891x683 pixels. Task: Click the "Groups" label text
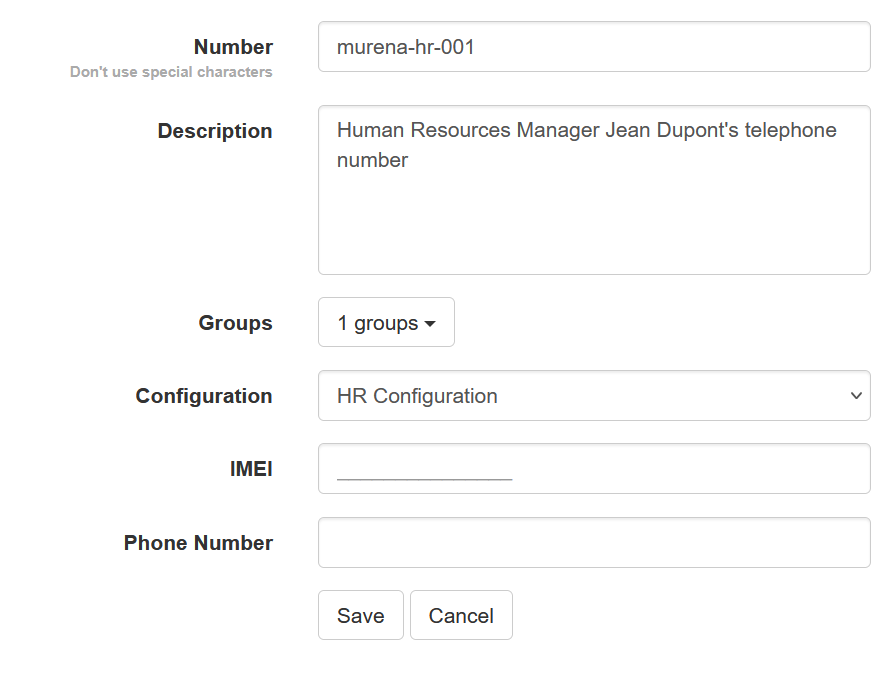tap(235, 323)
